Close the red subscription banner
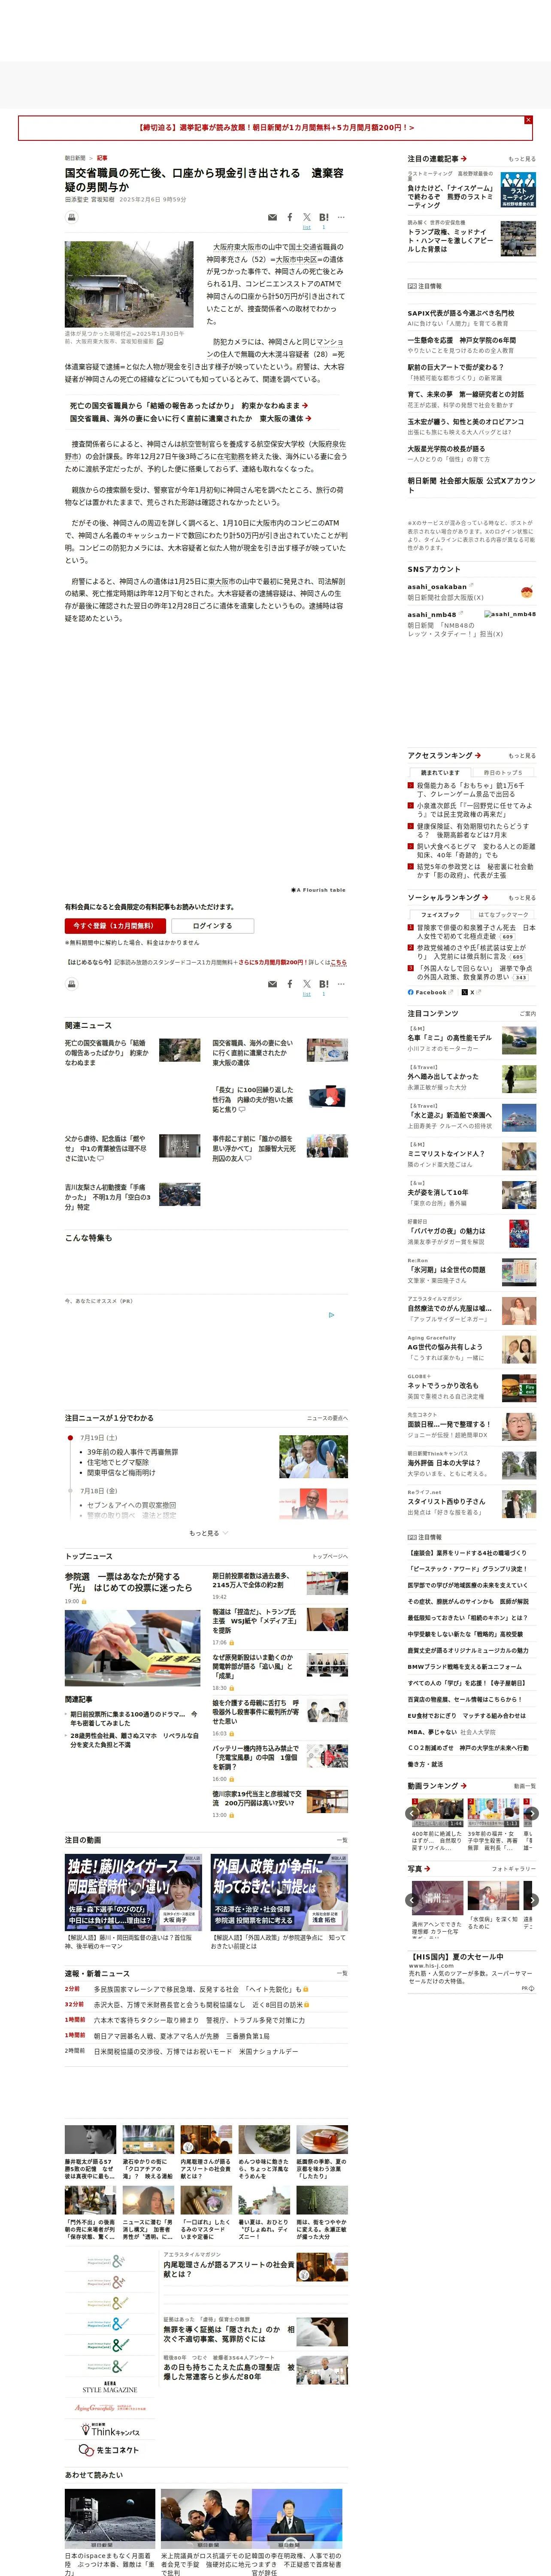The height and width of the screenshot is (2576, 551). [528, 120]
